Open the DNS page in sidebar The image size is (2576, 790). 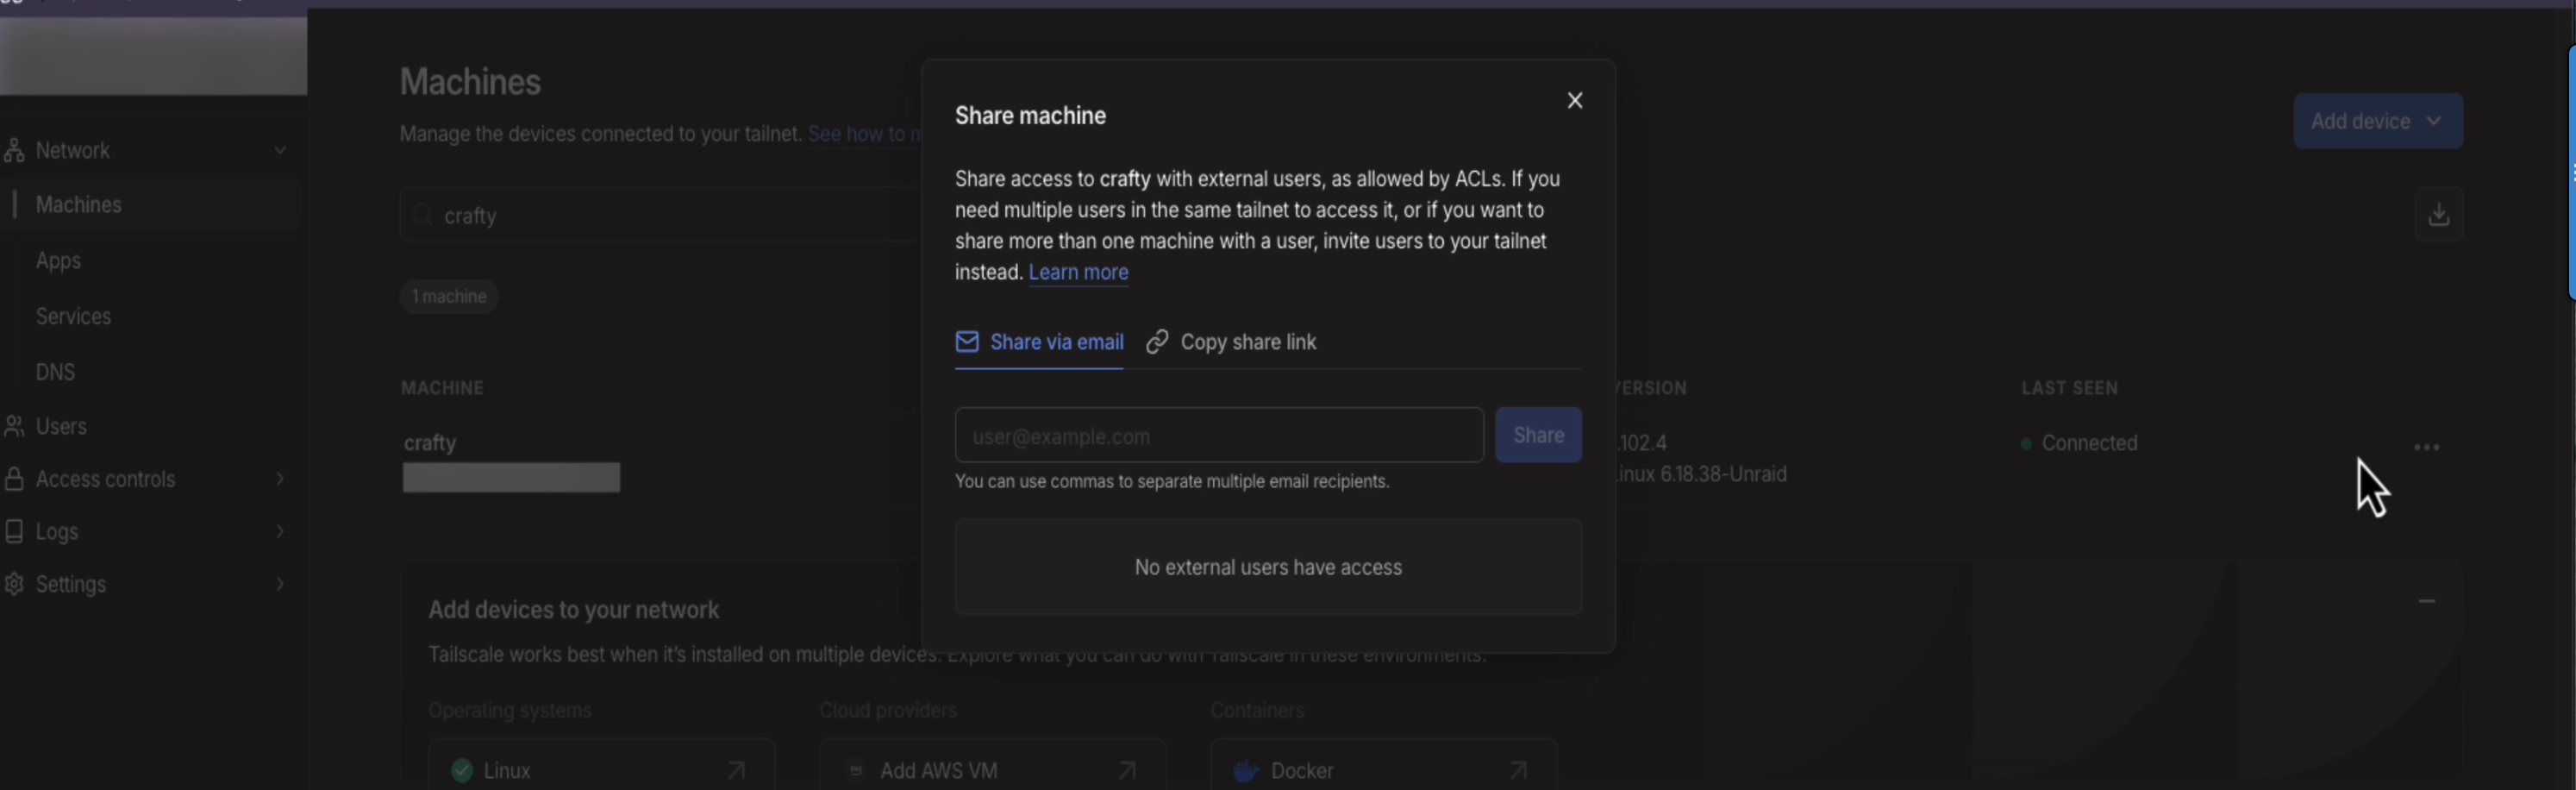[55, 372]
